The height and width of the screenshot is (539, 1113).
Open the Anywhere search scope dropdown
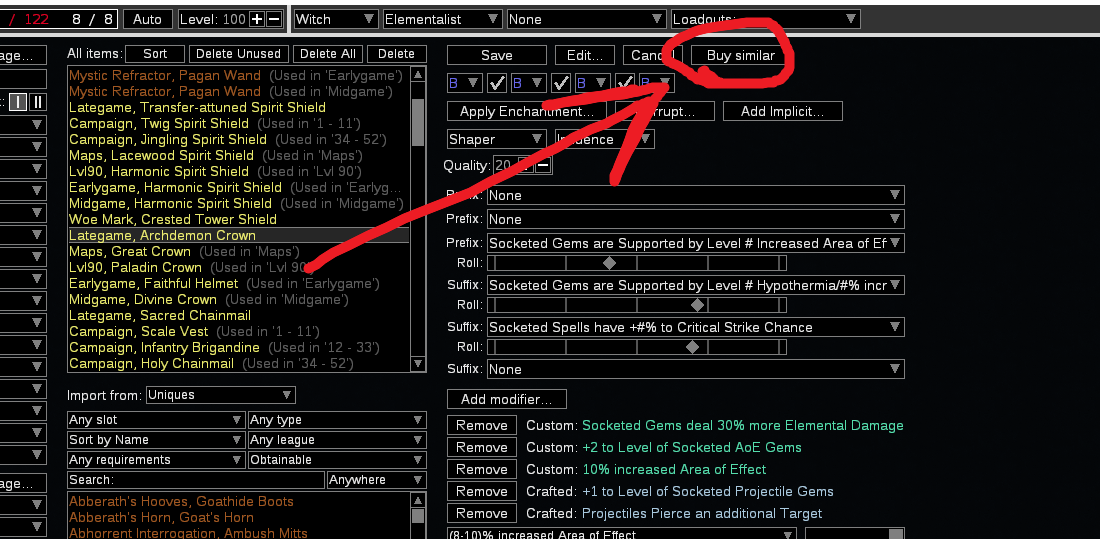click(376, 479)
